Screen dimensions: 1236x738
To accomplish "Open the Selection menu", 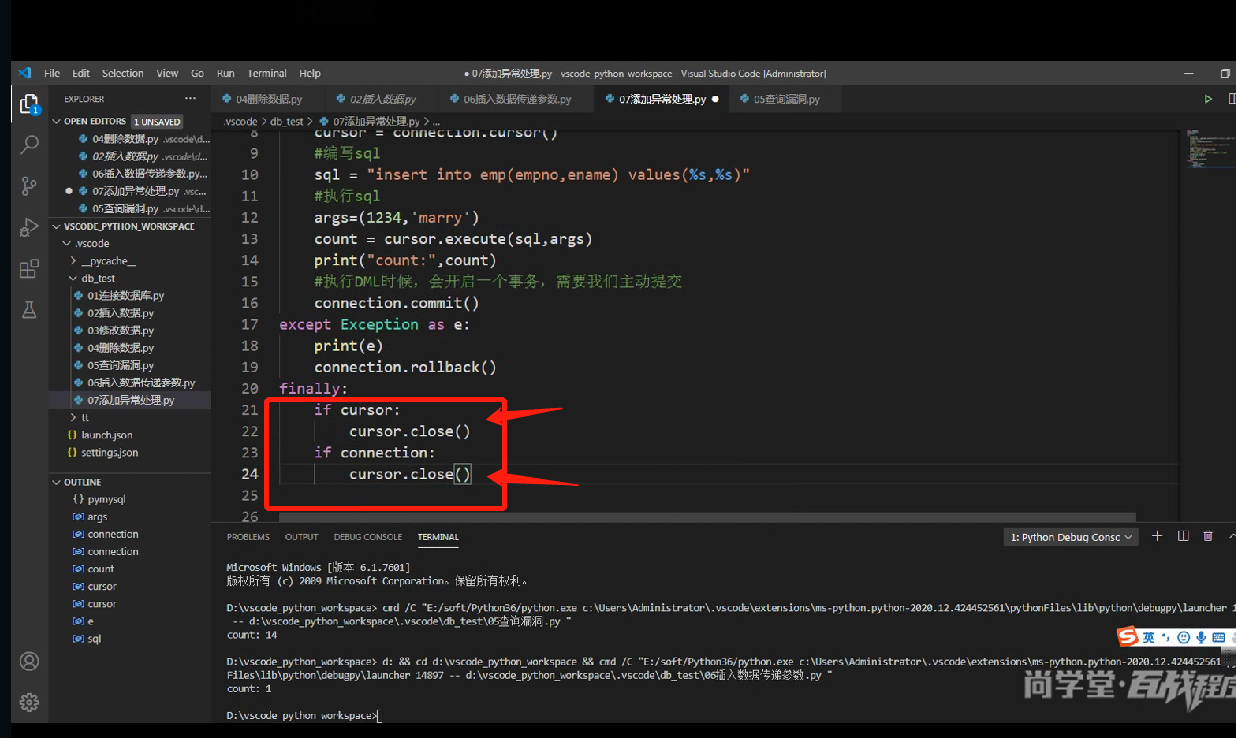I will [122, 73].
